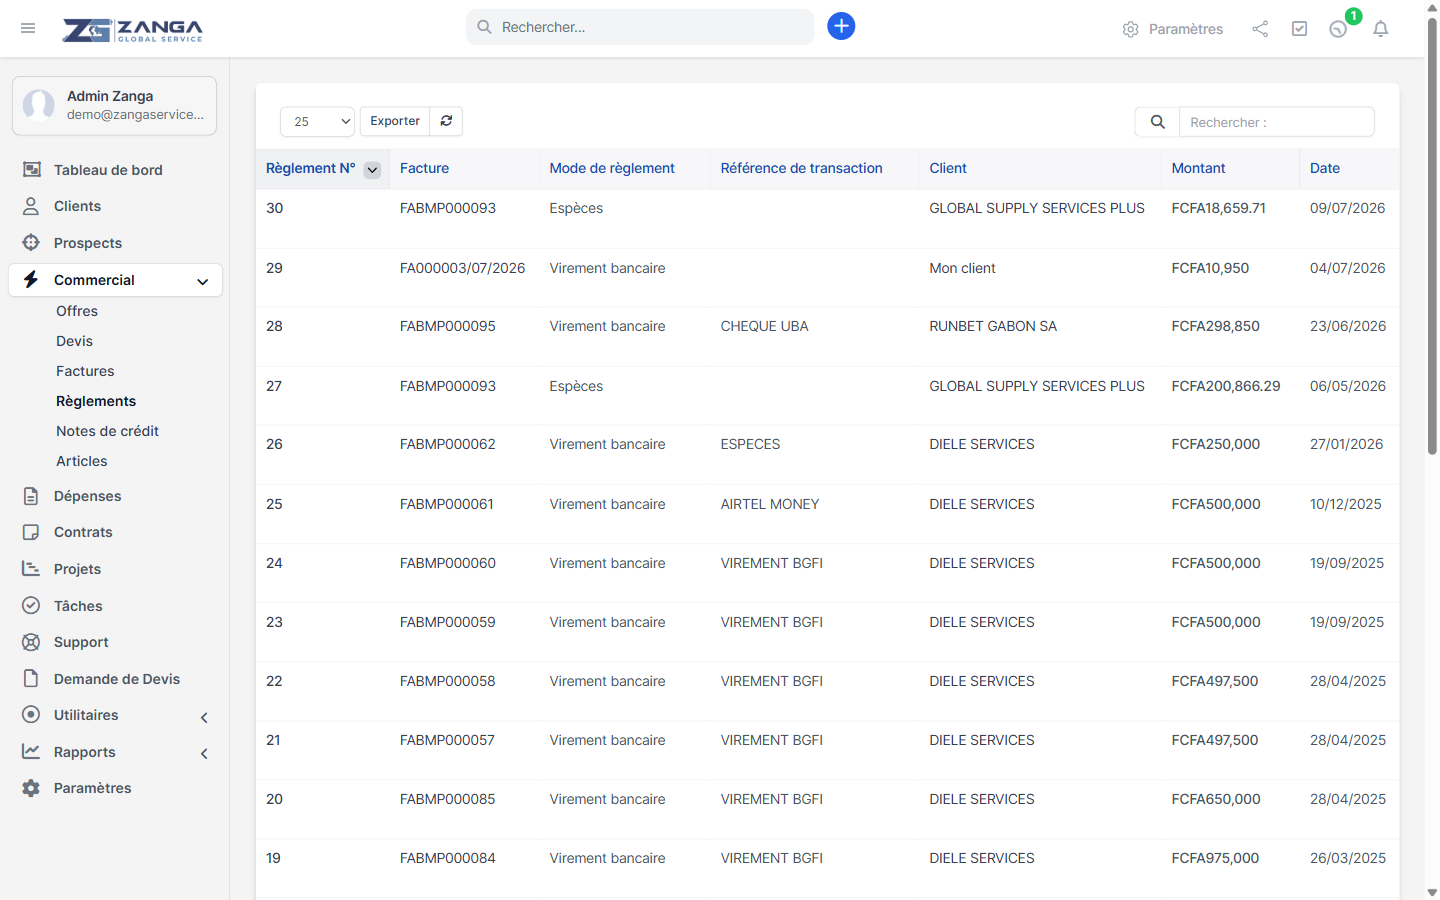Click the Projets chart icon
Image resolution: width=1440 pixels, height=900 pixels.
31,569
